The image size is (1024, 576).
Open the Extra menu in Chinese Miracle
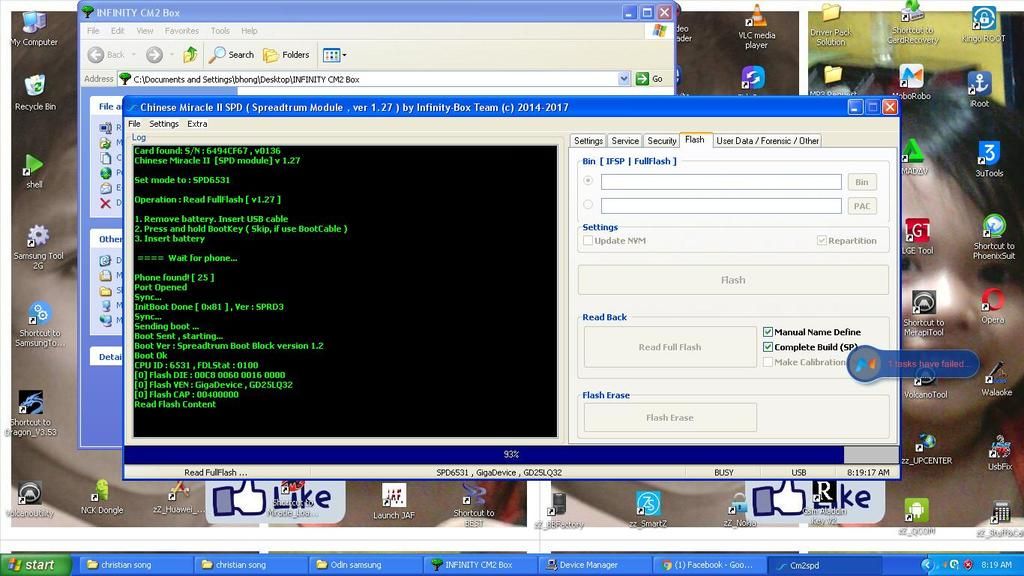pyautogui.click(x=197, y=124)
